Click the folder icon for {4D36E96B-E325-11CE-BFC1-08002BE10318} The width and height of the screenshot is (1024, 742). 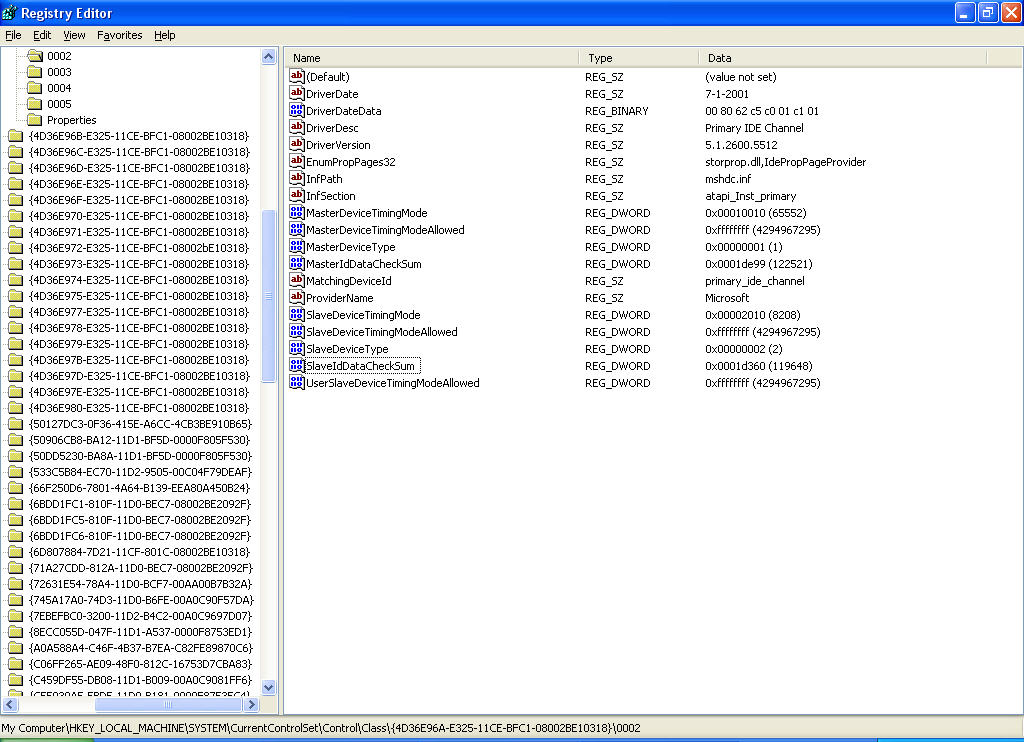pyautogui.click(x=16, y=136)
